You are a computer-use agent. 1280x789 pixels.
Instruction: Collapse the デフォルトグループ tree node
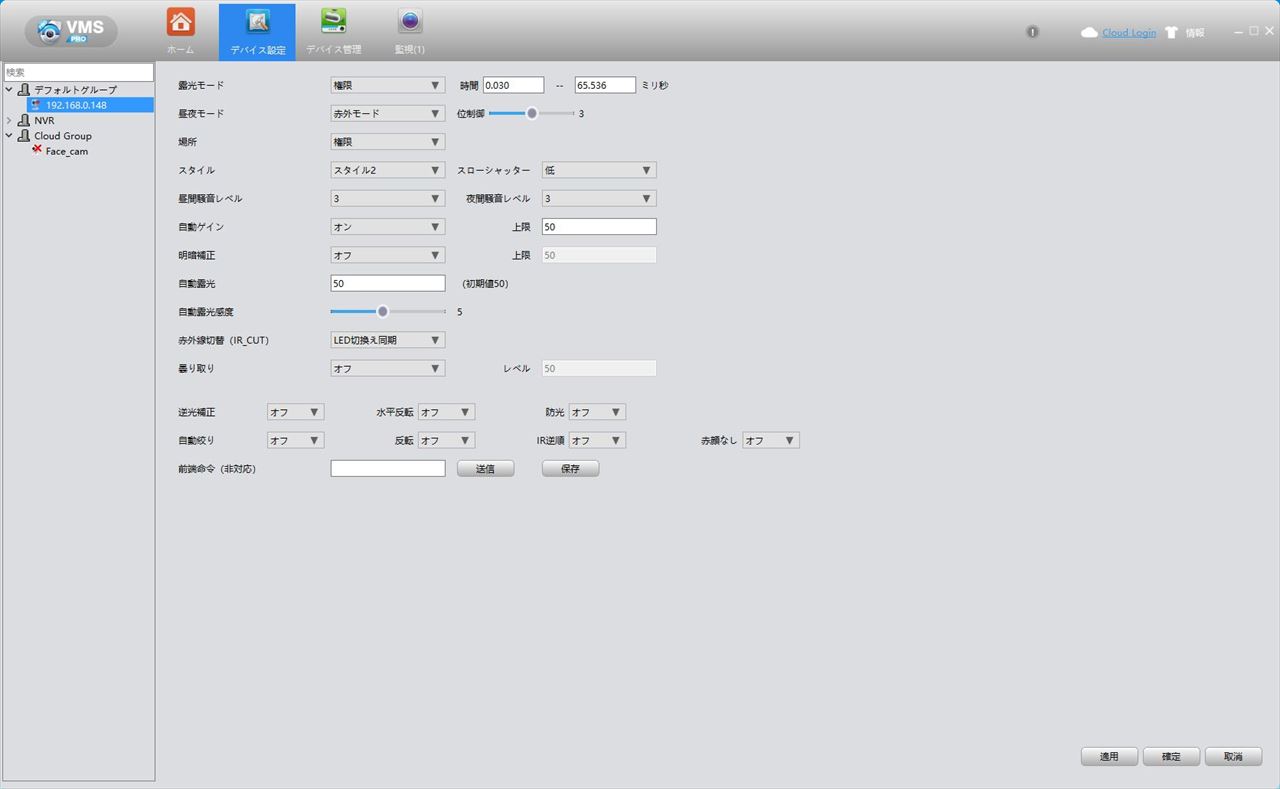[9, 90]
